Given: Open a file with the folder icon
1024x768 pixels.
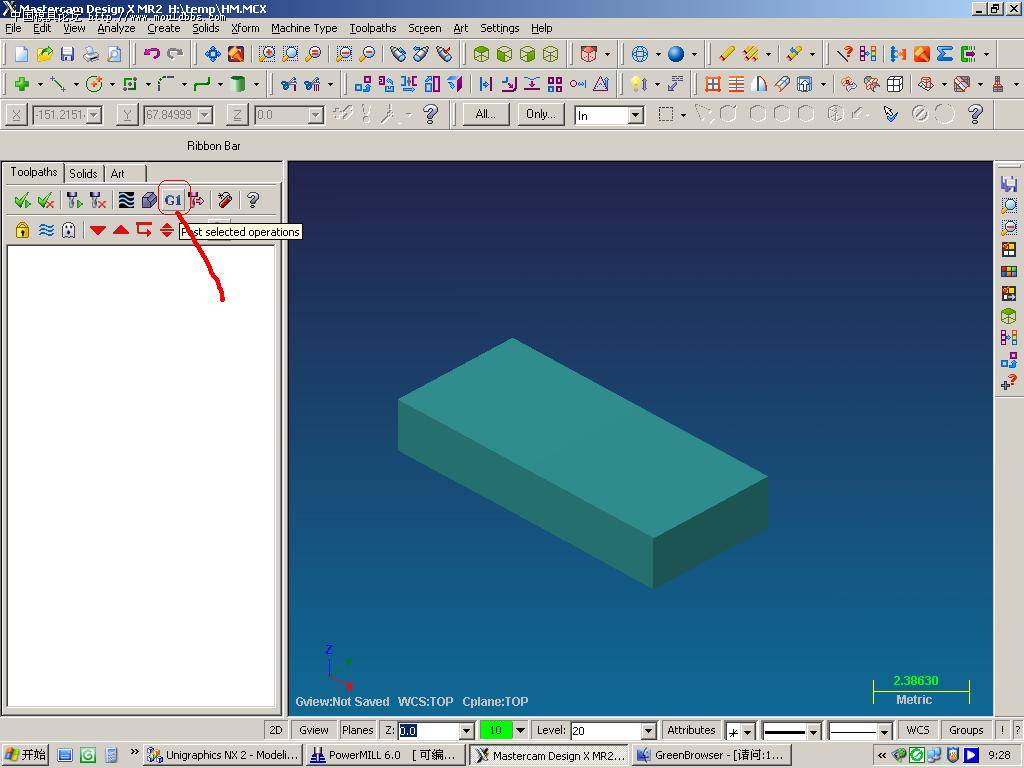Looking at the screenshot, I should [x=44, y=54].
